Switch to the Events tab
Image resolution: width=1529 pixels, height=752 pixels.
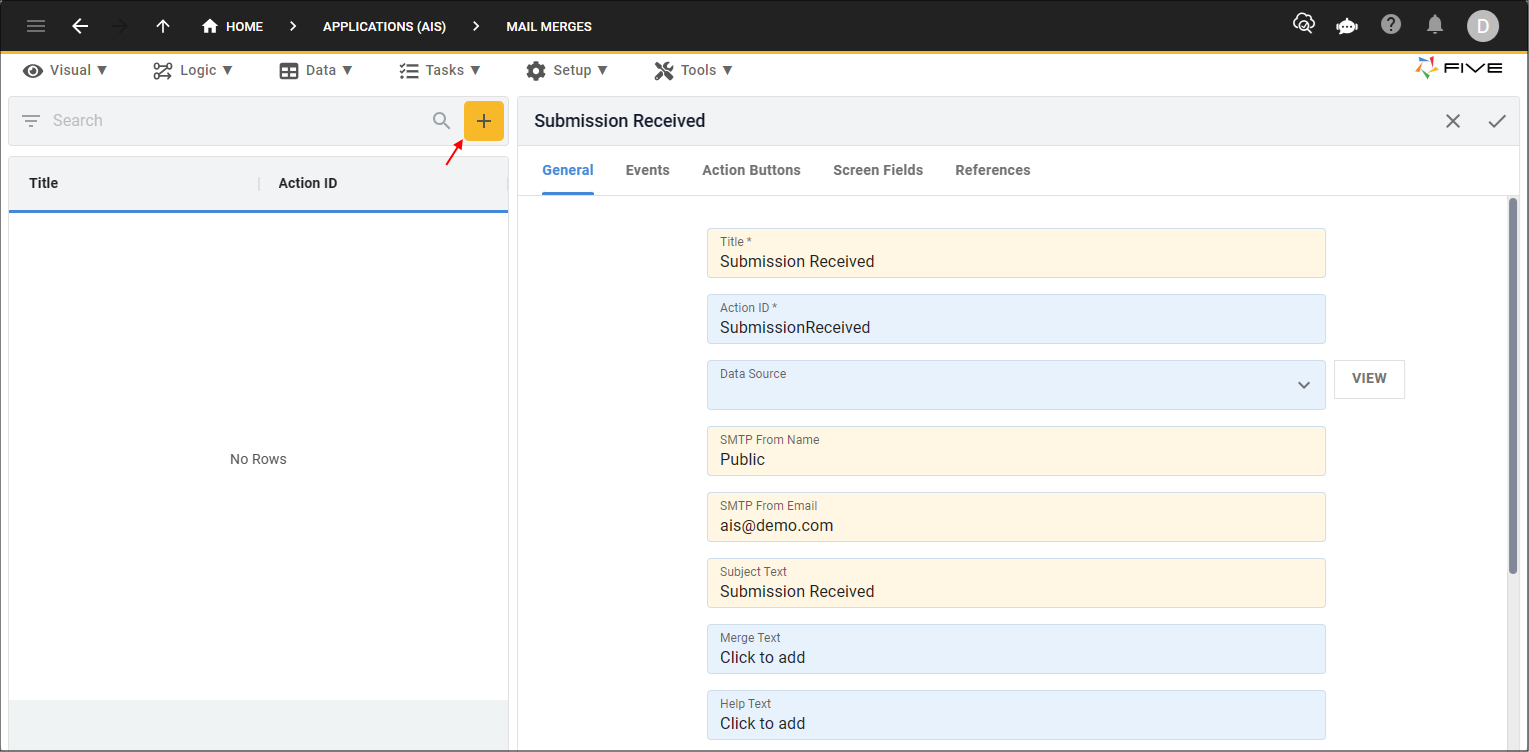pos(647,170)
